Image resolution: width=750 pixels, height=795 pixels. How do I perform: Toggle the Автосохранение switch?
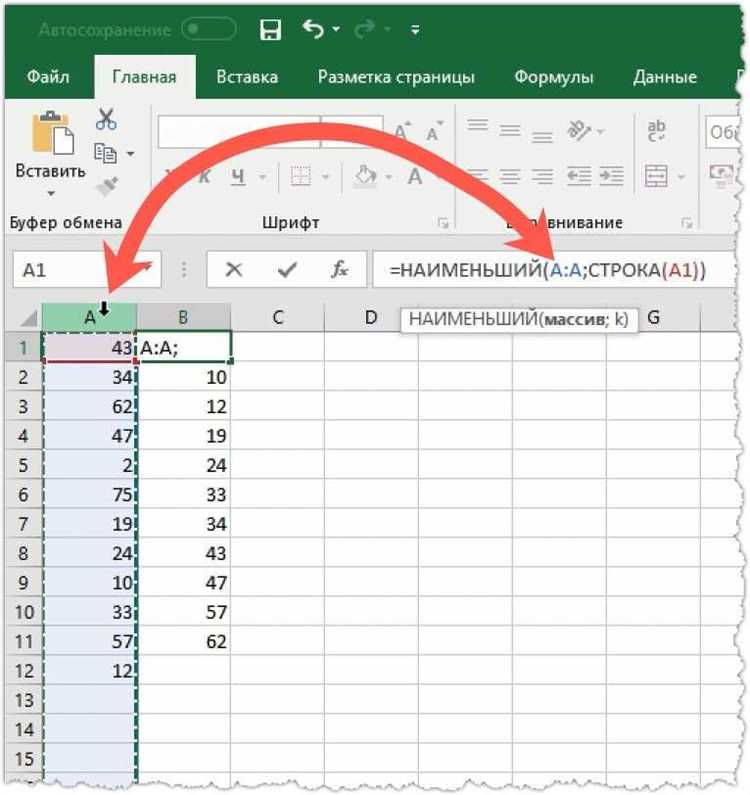209,29
